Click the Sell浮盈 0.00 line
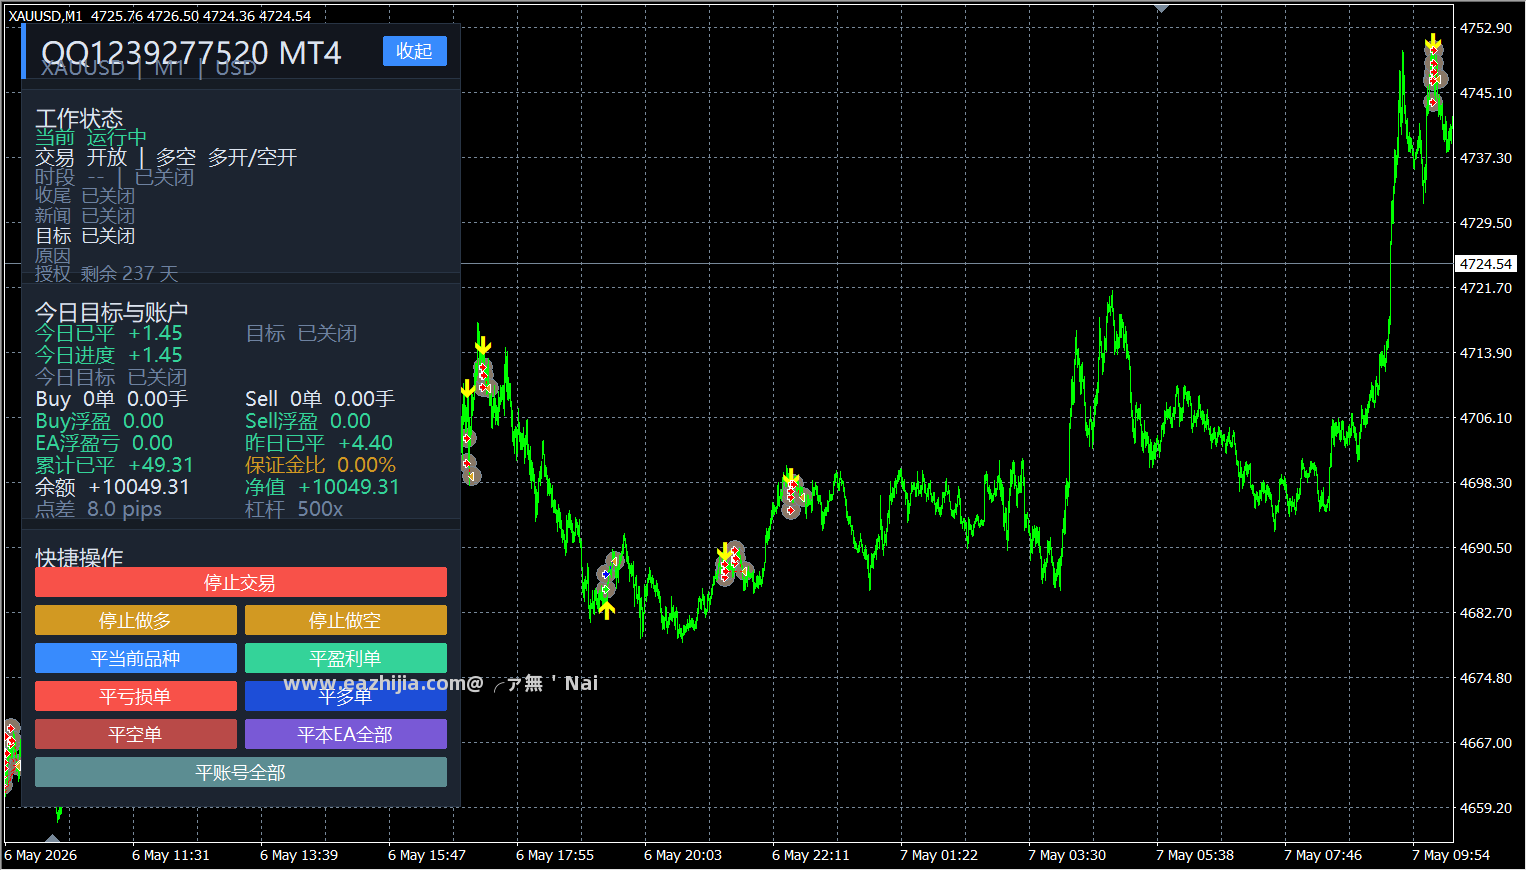Screen dimensions: 1527x870 pyautogui.click(x=308, y=421)
